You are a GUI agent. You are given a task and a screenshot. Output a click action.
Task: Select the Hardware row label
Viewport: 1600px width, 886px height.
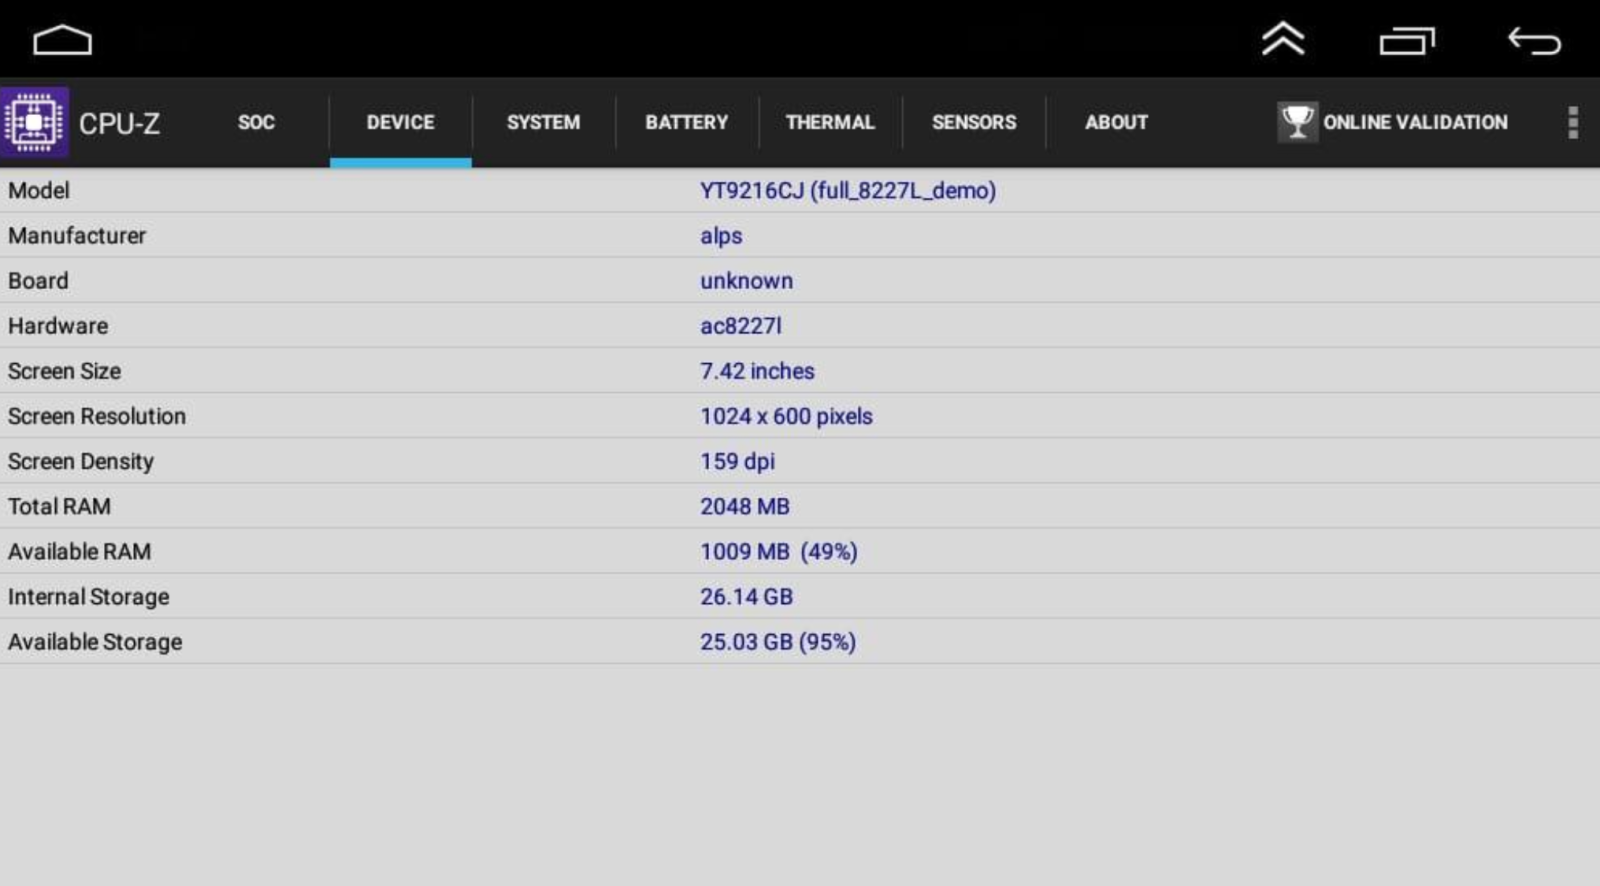point(58,325)
